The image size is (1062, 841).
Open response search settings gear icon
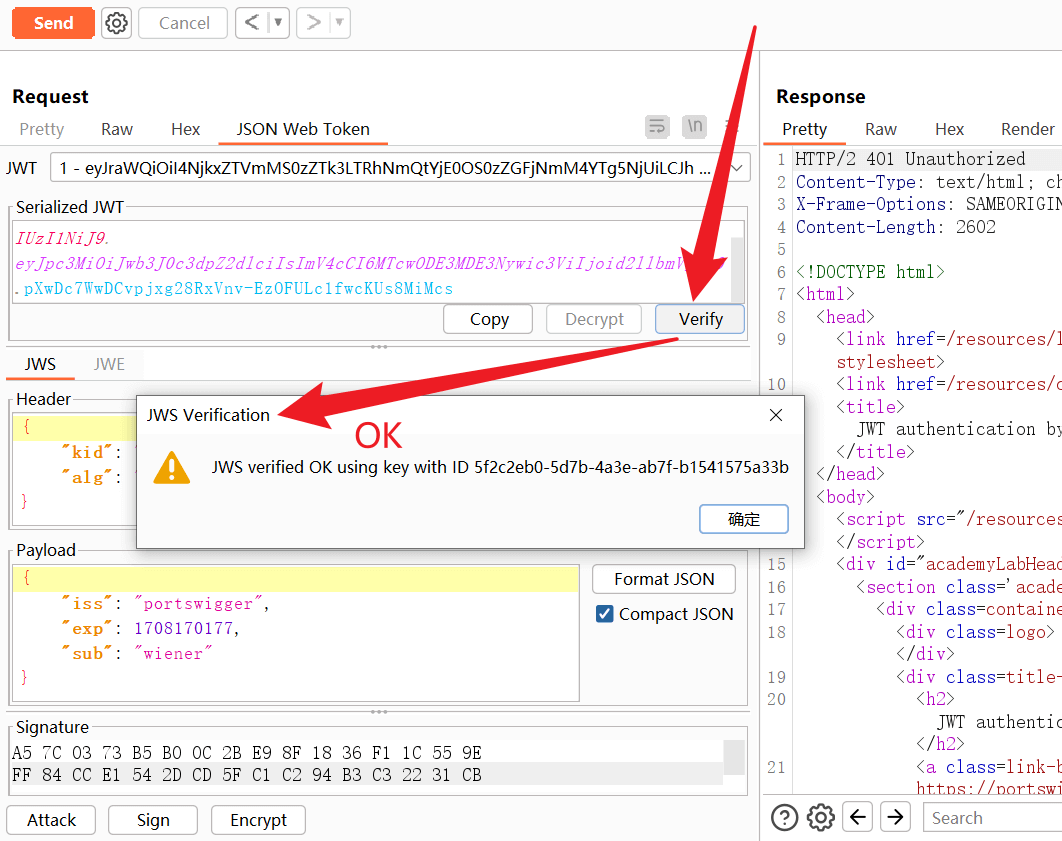[820, 817]
